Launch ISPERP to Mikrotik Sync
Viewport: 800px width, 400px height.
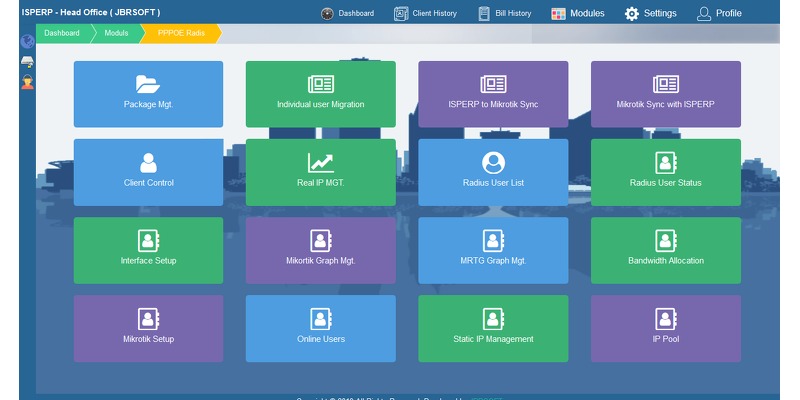(493, 93)
